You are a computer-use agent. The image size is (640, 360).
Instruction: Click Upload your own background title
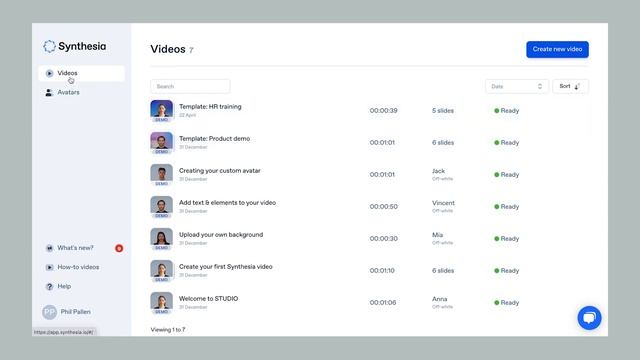tap(221, 235)
